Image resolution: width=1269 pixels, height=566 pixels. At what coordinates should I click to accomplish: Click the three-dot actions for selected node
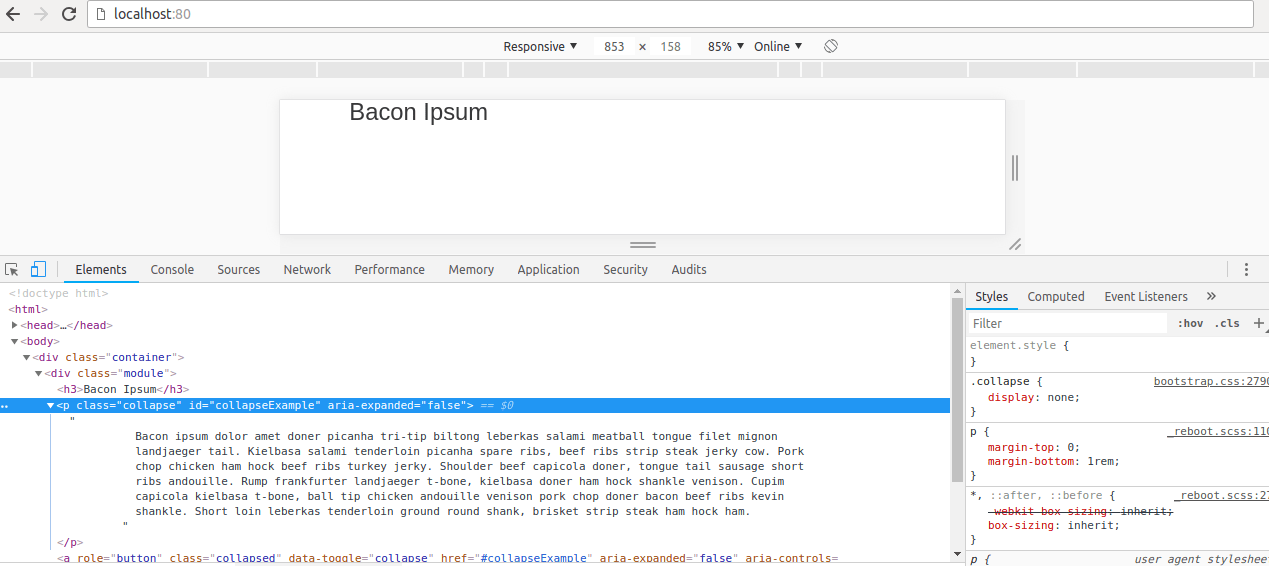(5, 406)
